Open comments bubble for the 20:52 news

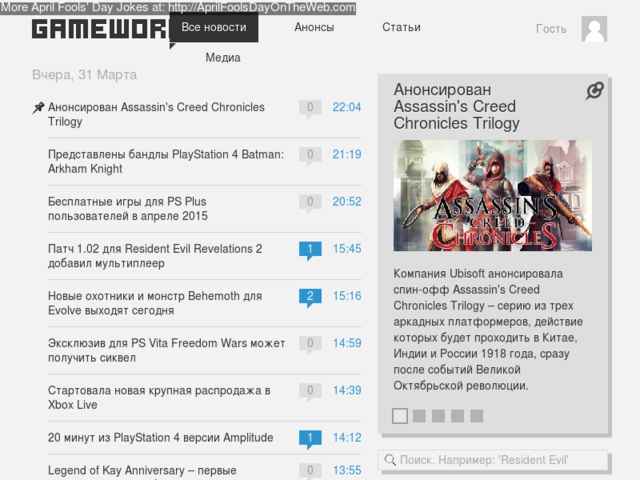point(310,202)
